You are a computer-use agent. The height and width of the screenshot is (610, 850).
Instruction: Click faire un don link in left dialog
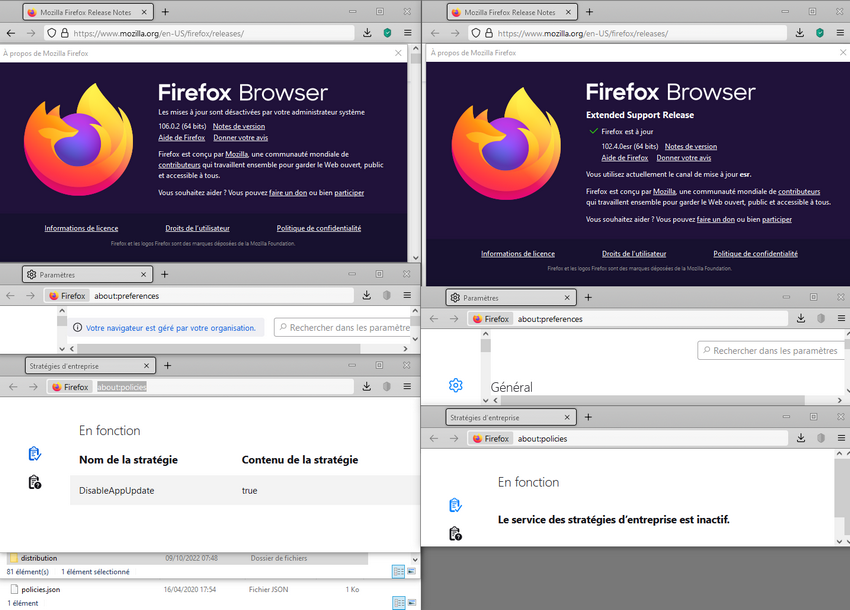(x=288, y=192)
